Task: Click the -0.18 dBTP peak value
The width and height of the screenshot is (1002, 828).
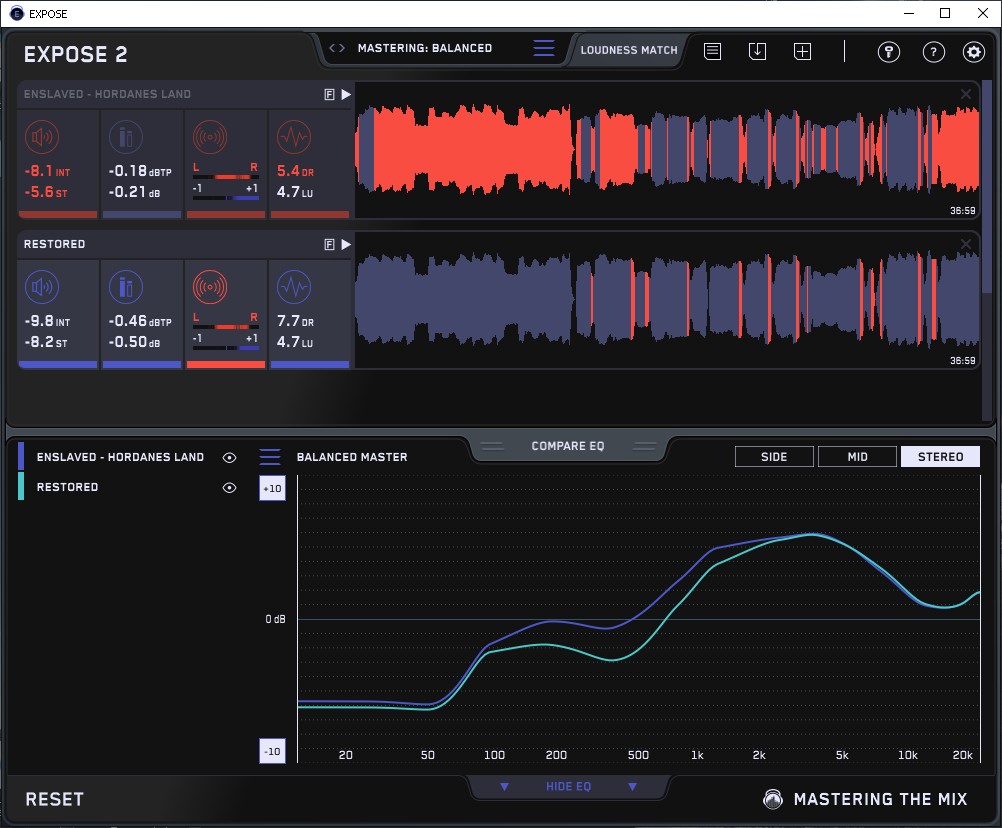Action: click(x=140, y=171)
